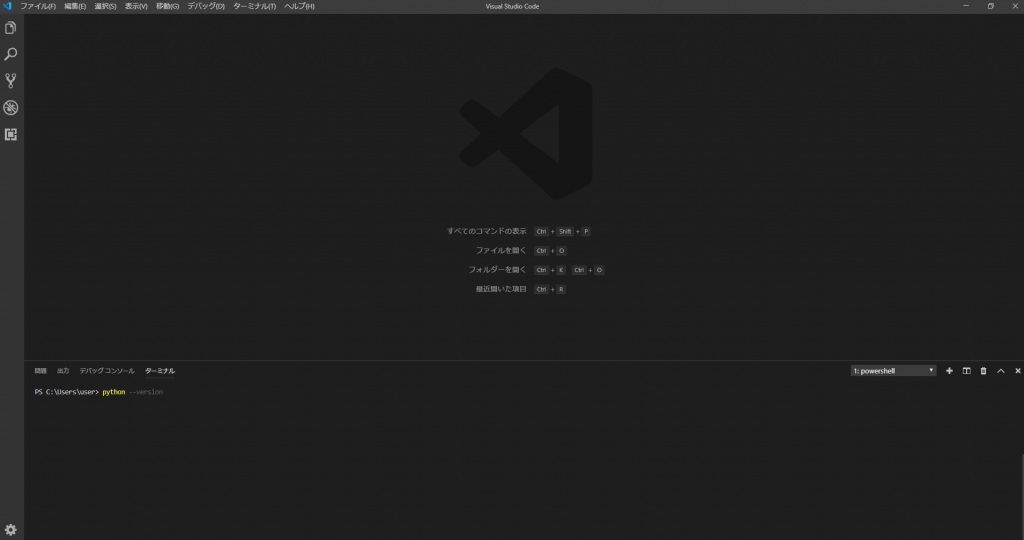The image size is (1024, 540).
Task: Minimize the VS Code window
Action: 966,6
